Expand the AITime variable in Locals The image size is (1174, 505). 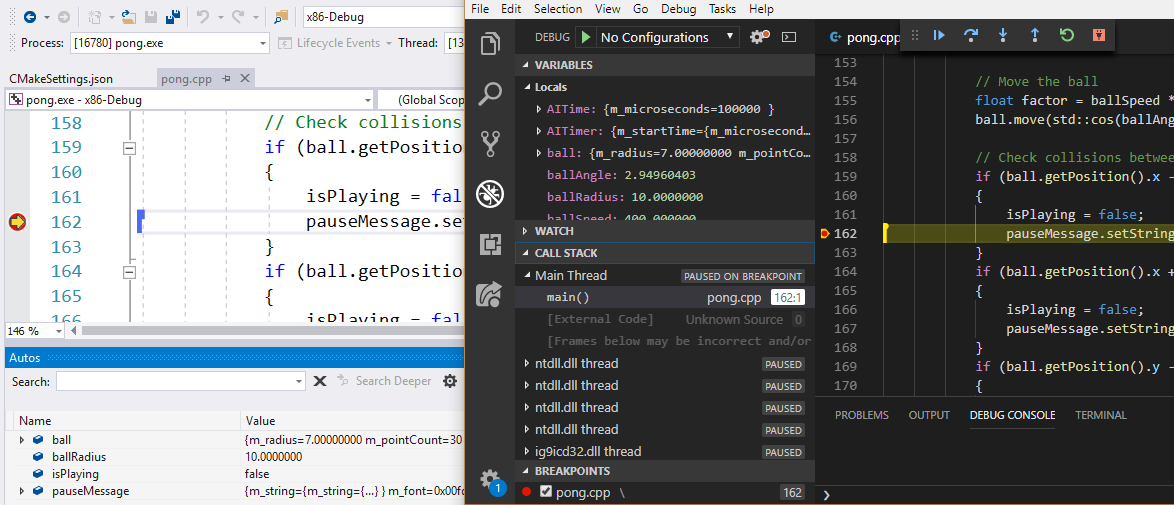tap(539, 109)
